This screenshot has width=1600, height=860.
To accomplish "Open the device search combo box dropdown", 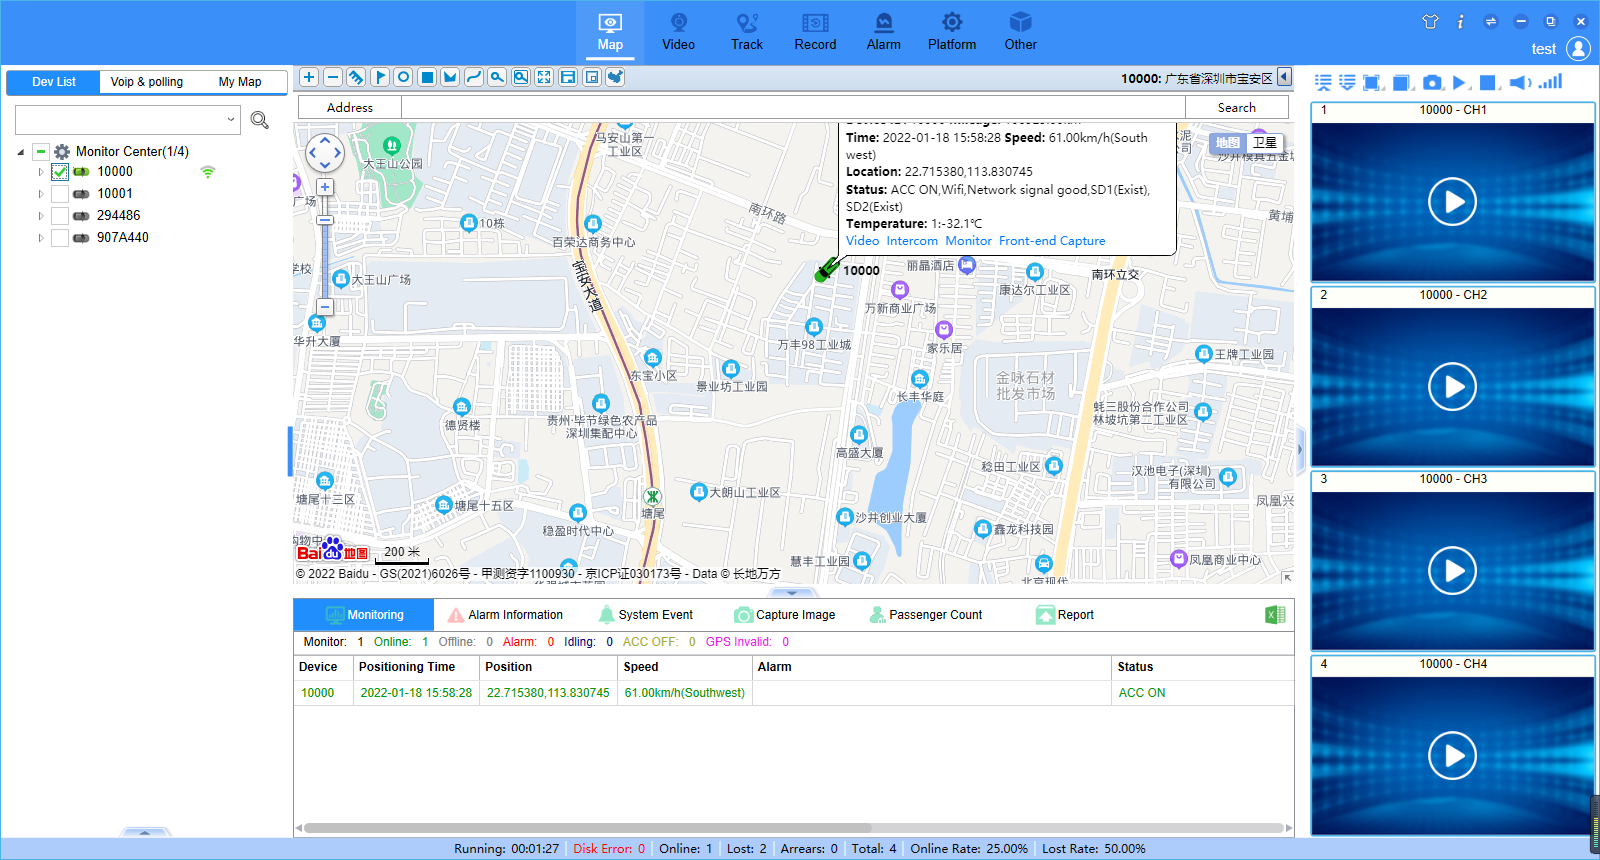I will click(x=231, y=120).
